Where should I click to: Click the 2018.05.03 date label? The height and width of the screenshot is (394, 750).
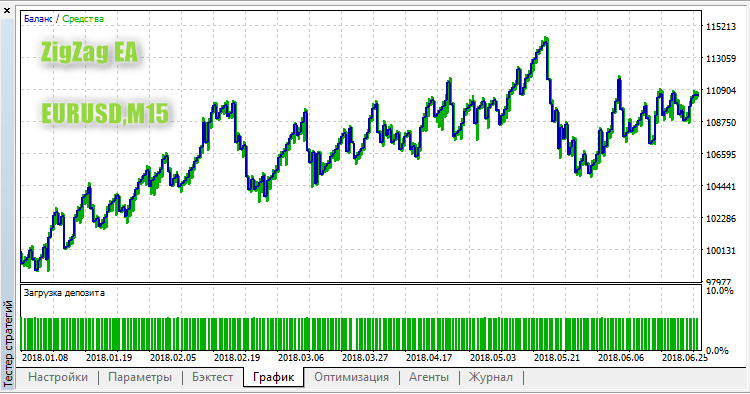[x=493, y=358]
